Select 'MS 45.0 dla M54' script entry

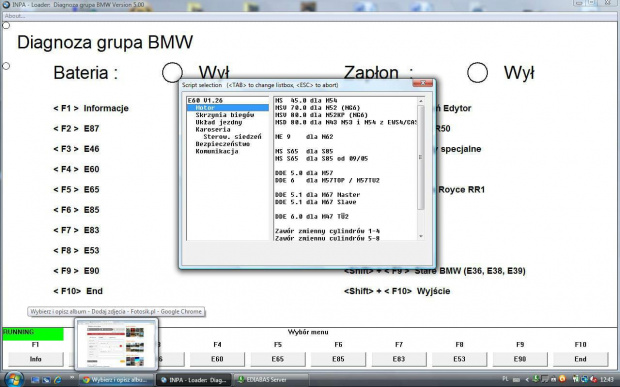306,100
